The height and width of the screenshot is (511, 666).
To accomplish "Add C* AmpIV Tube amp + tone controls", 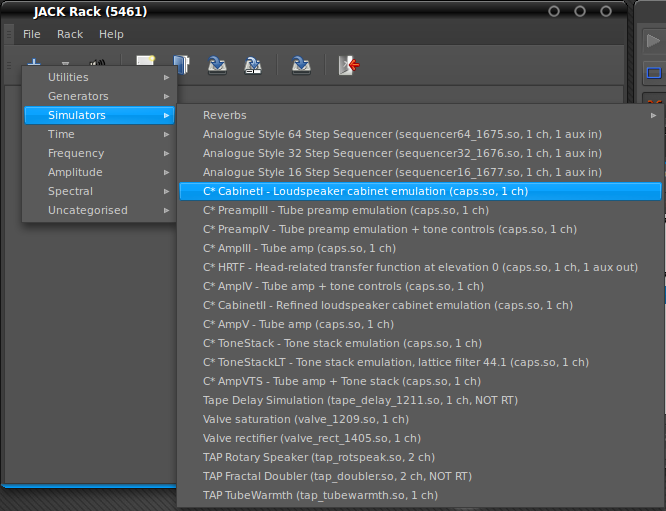I will pos(420,286).
